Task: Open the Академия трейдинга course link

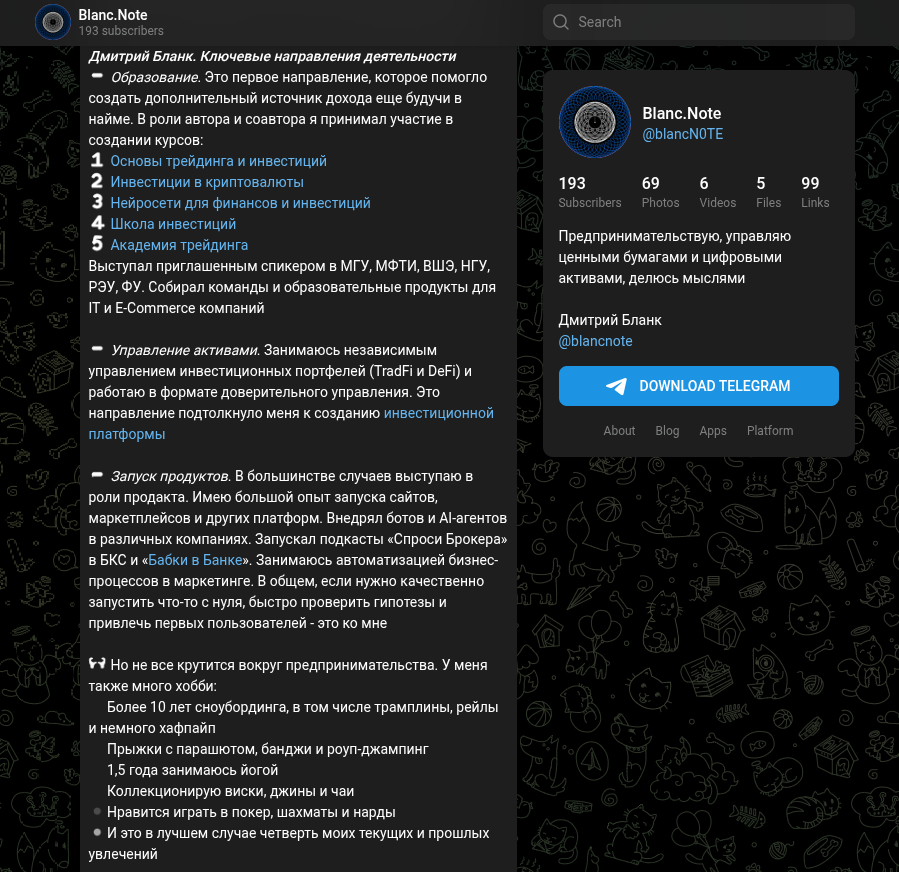Action: coord(179,245)
